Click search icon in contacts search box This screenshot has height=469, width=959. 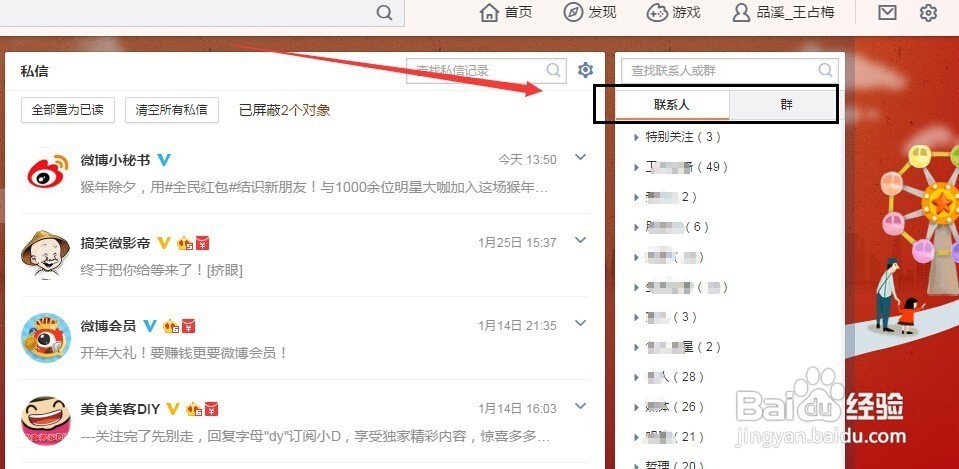pyautogui.click(x=826, y=70)
